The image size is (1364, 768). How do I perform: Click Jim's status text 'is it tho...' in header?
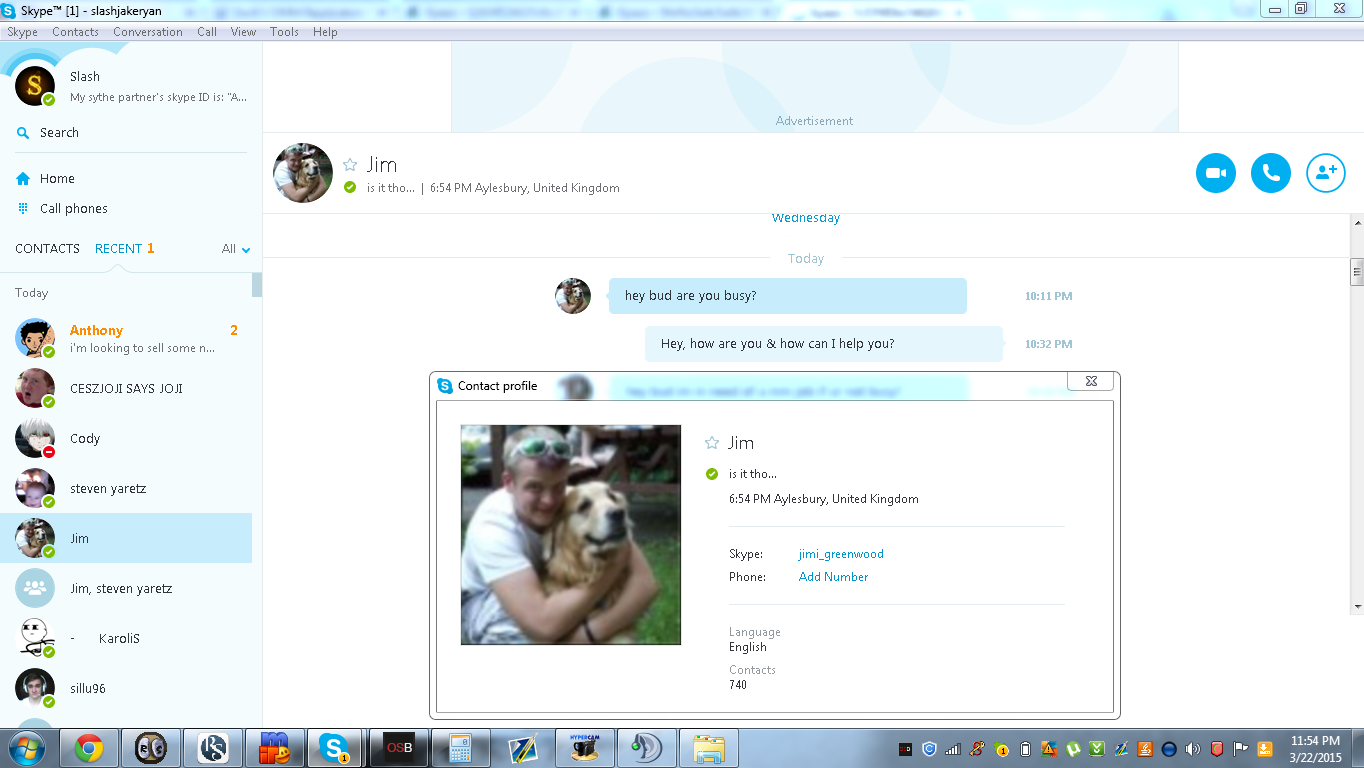click(391, 188)
